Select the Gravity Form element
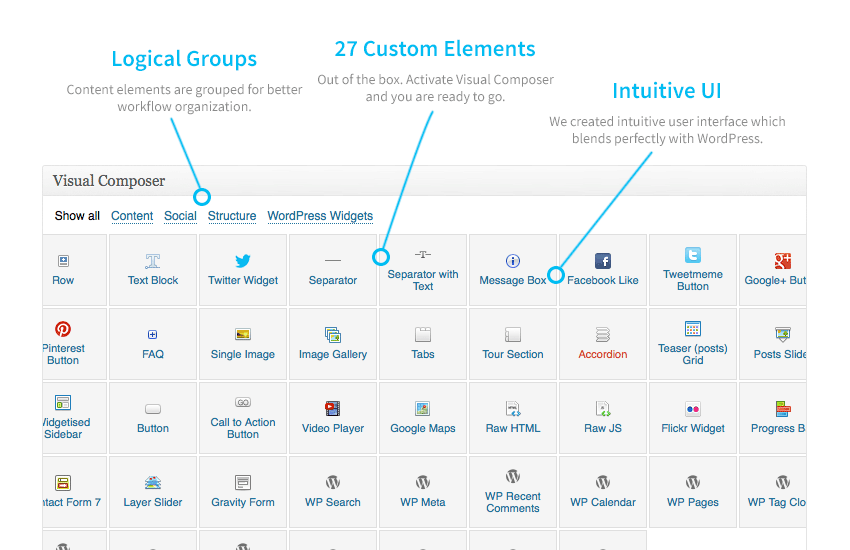Screen dimensions: 850x550 pyautogui.click(x=243, y=492)
